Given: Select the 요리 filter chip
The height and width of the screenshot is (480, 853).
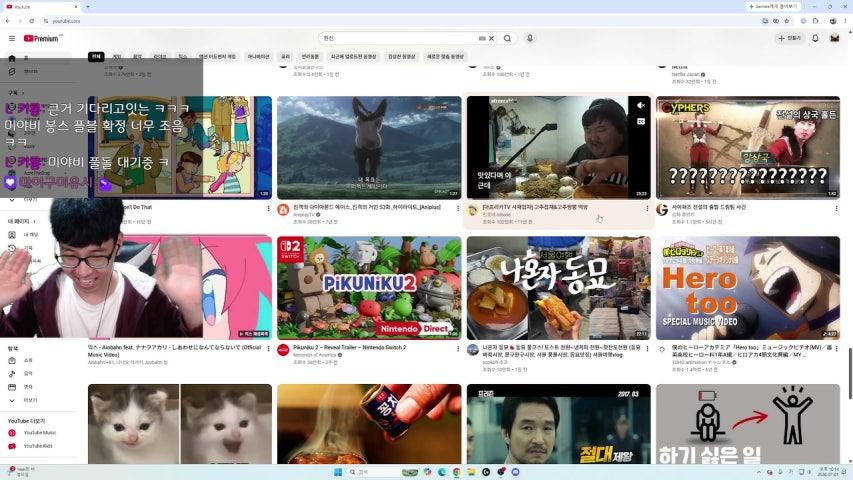Looking at the screenshot, I should point(286,57).
